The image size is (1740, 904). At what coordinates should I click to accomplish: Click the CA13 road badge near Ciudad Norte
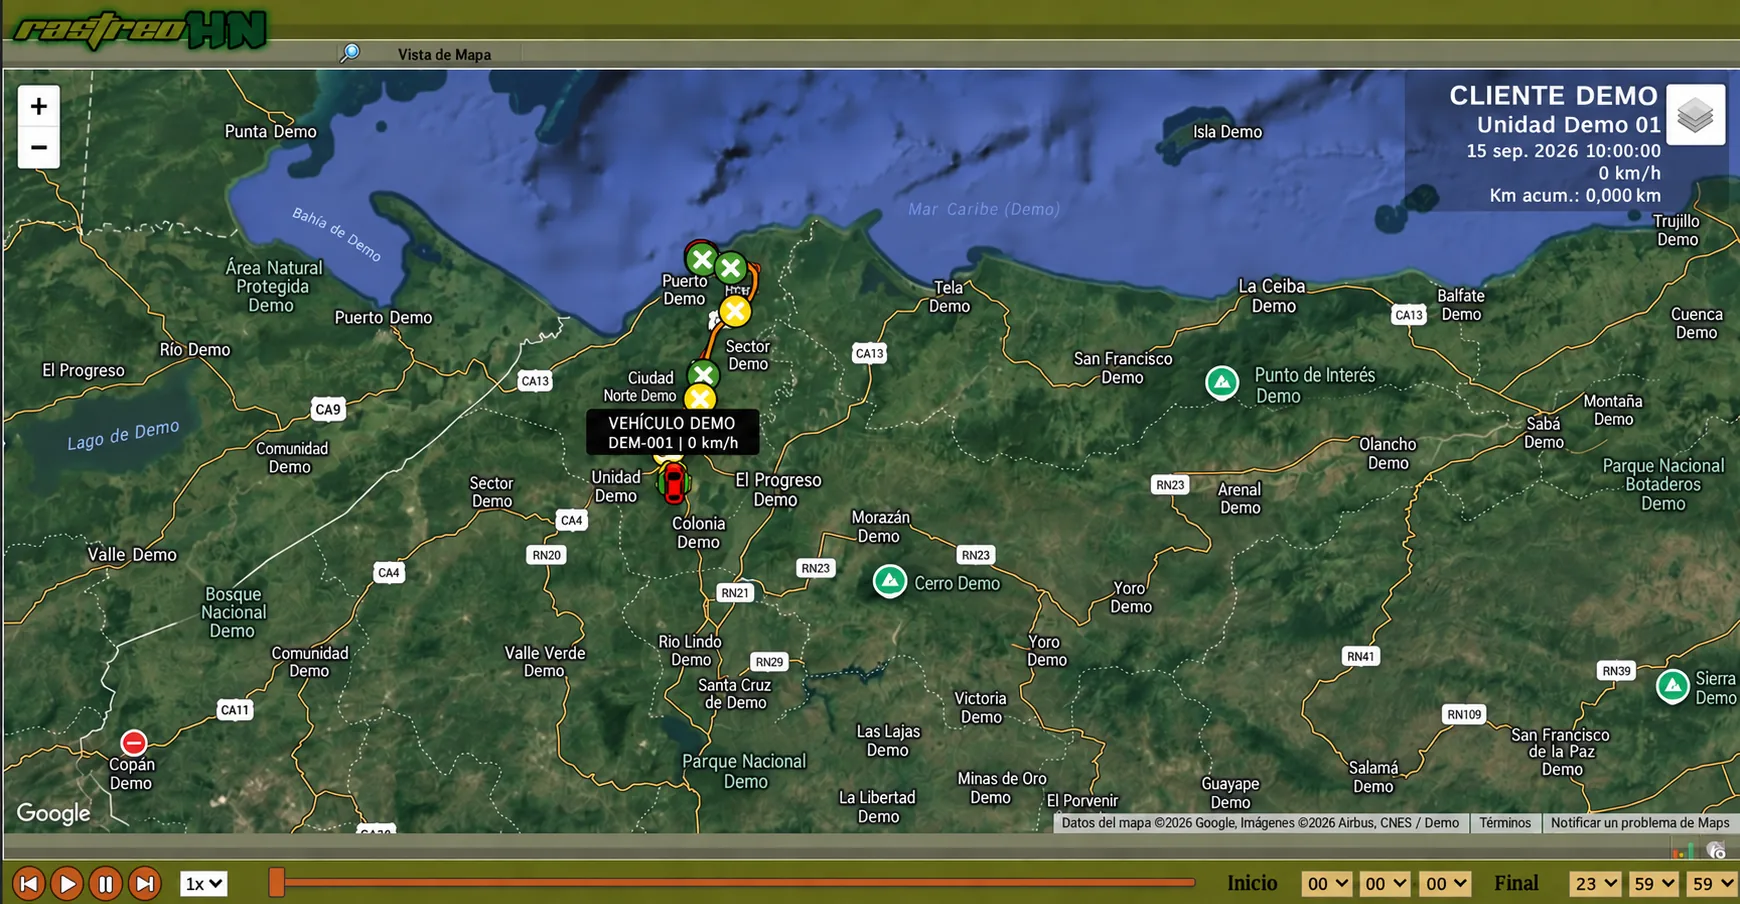pyautogui.click(x=535, y=380)
